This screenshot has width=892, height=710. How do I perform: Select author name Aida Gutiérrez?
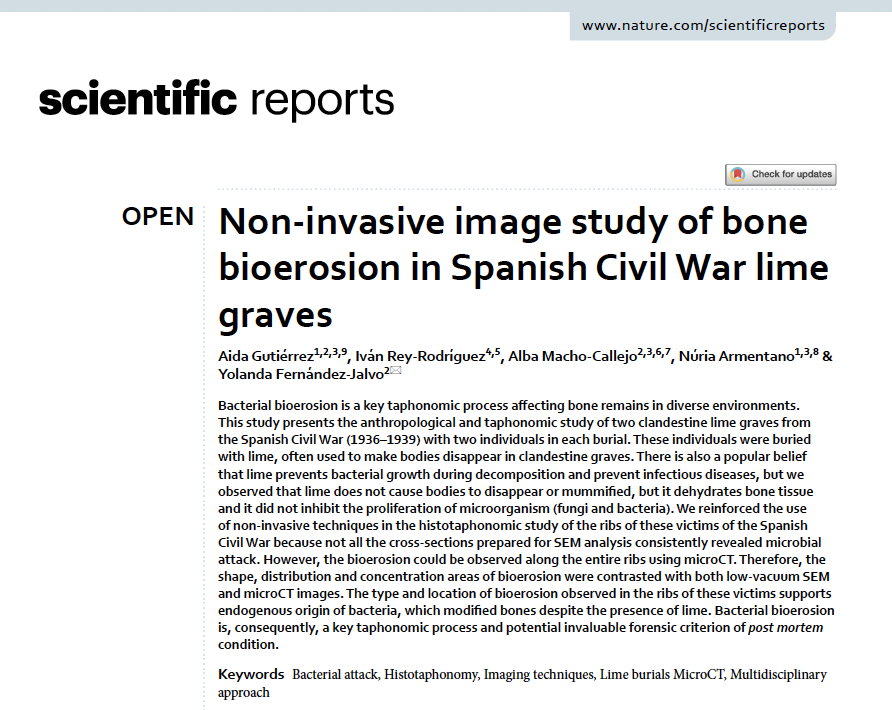(x=265, y=356)
